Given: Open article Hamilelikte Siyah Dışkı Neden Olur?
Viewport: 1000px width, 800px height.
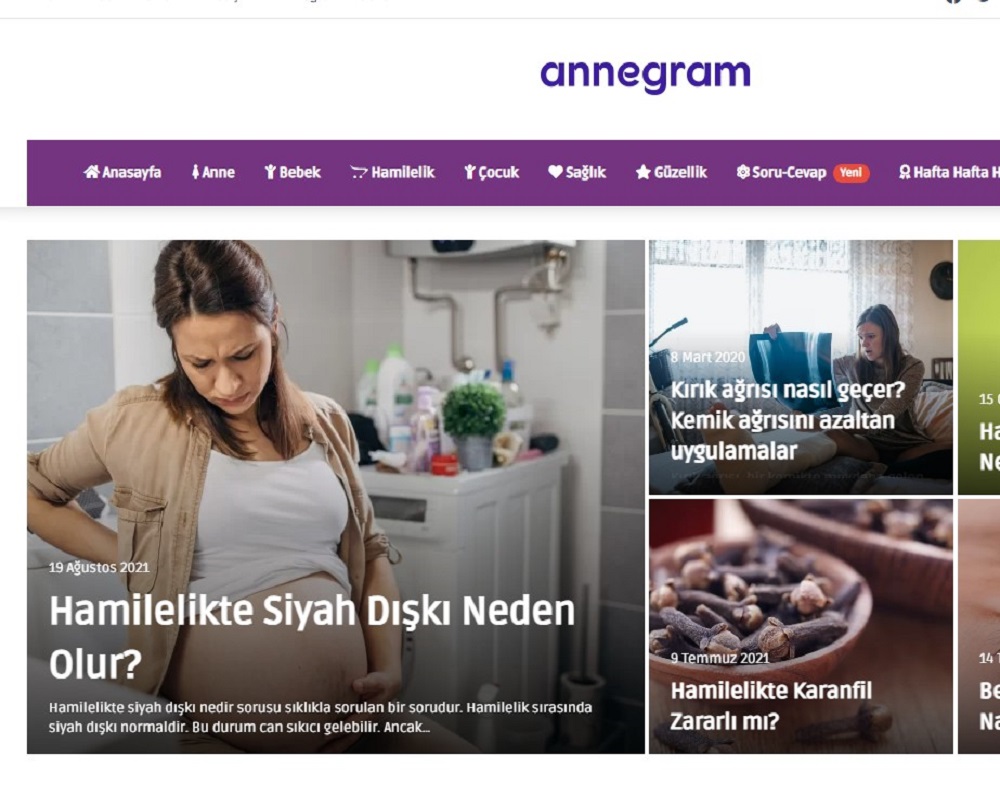Looking at the screenshot, I should [312, 637].
